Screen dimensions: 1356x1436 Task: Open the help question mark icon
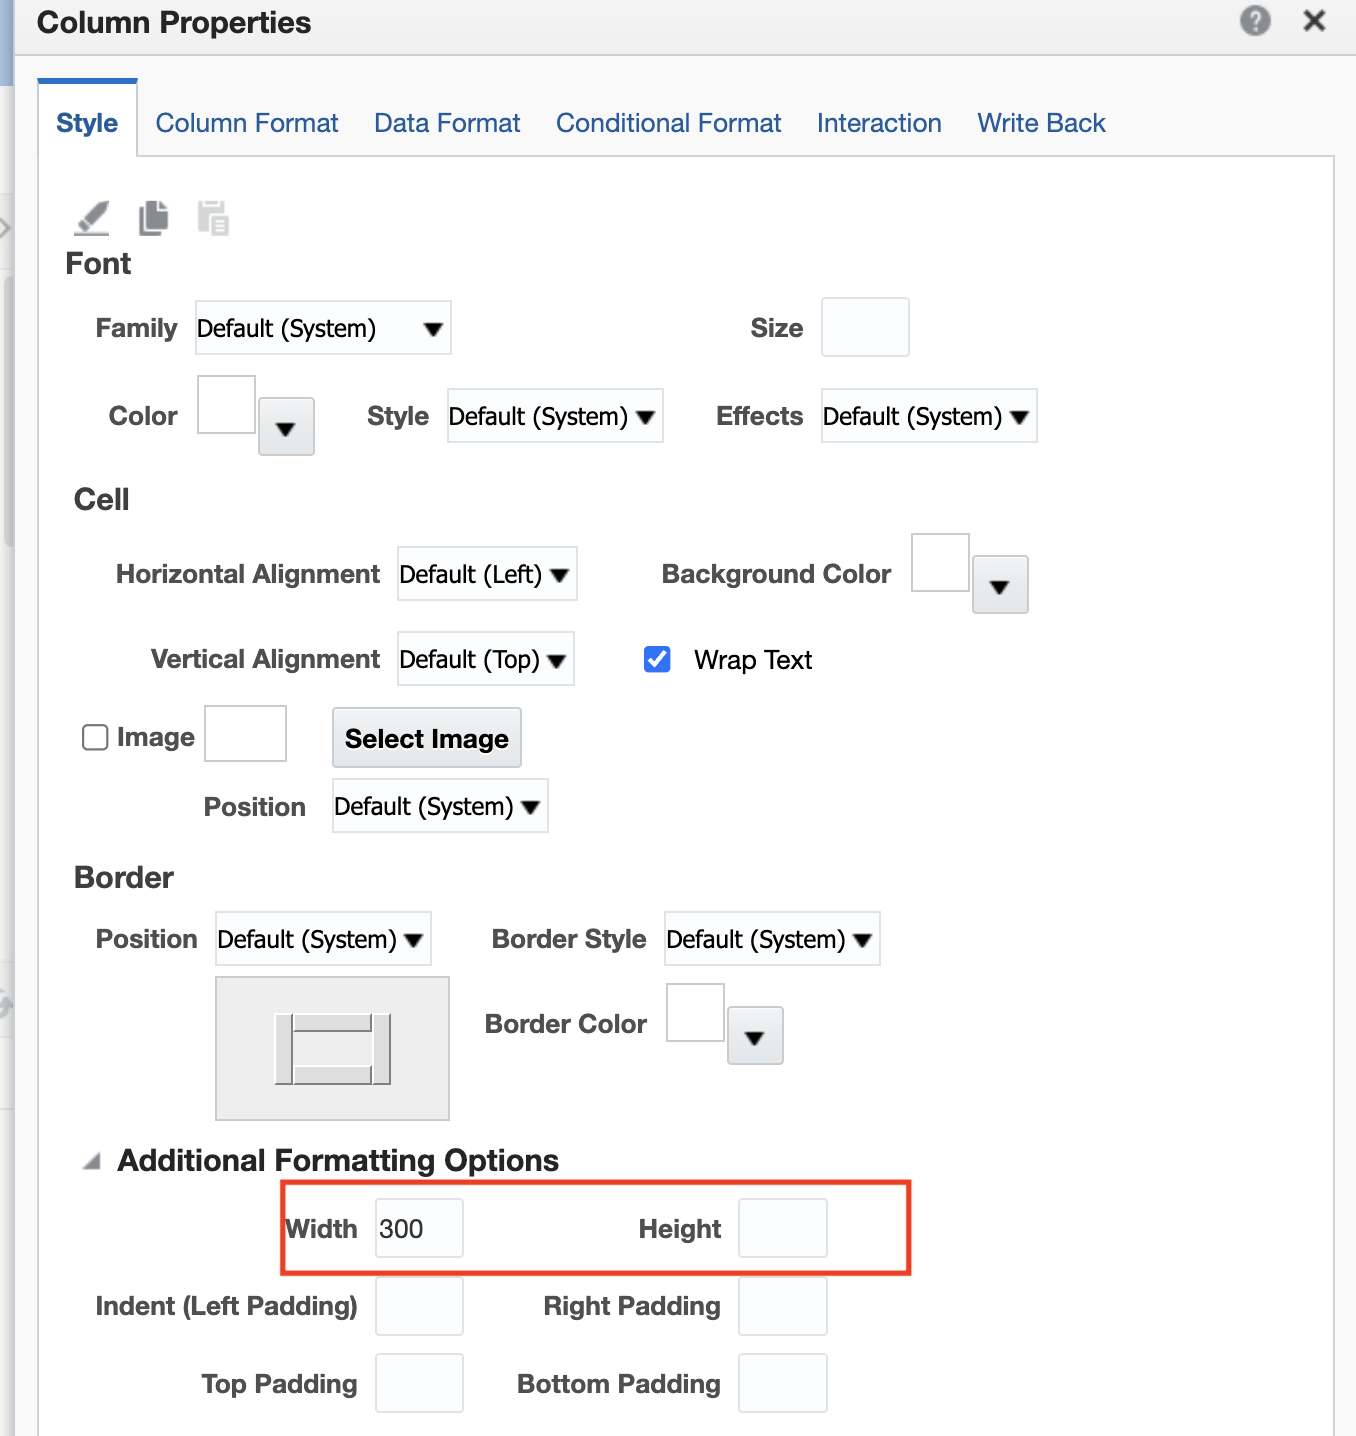1255,20
